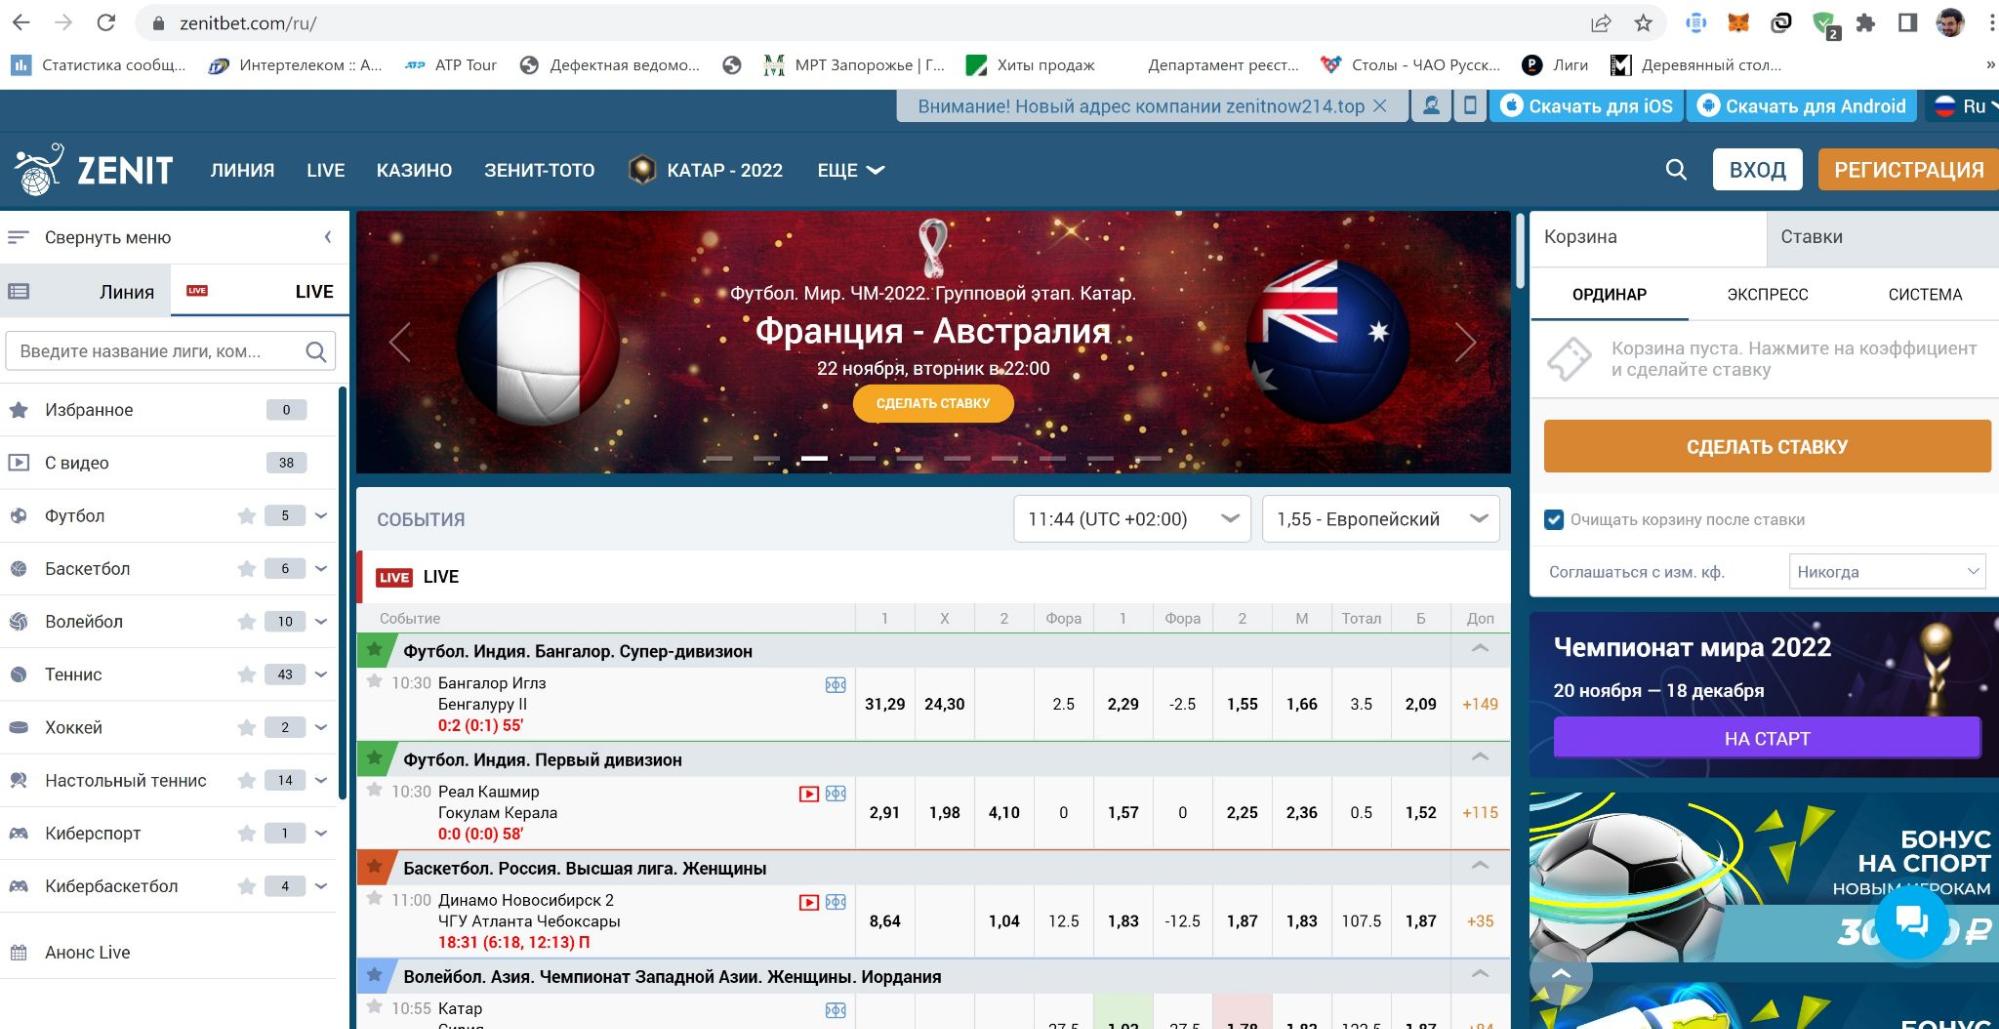The height and width of the screenshot is (1029, 1999).
Task: Favorite the Киберспорт sport in sidebar
Action: [x=246, y=834]
